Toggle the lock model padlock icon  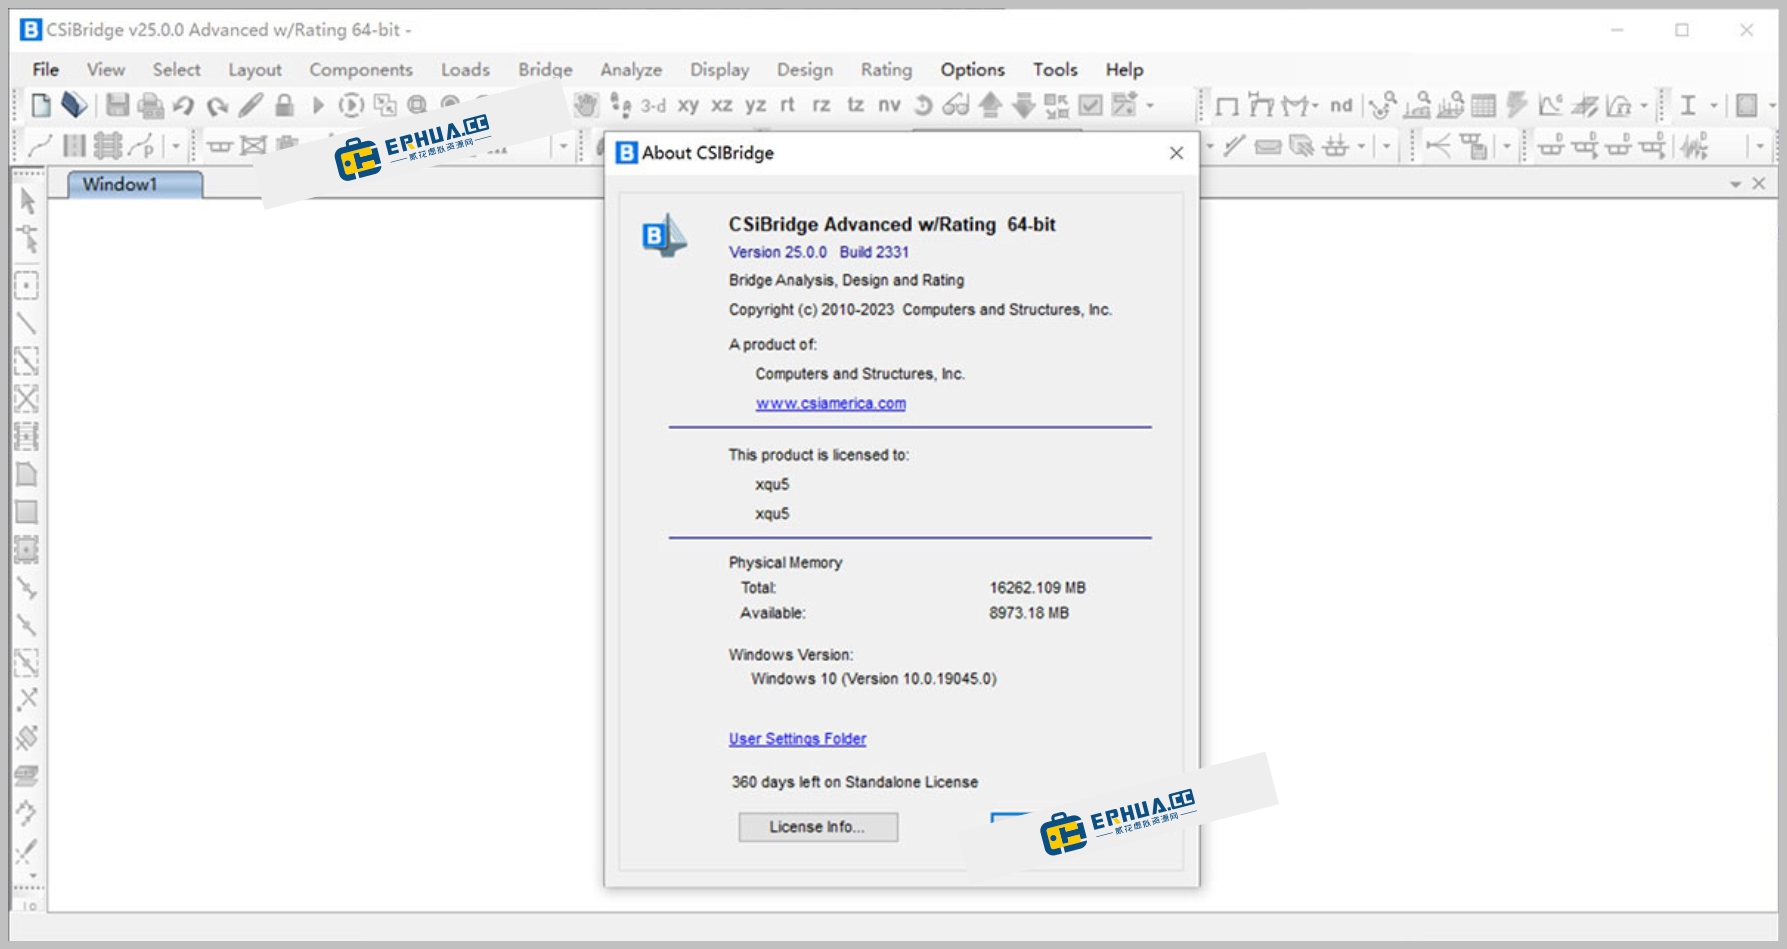[x=284, y=105]
